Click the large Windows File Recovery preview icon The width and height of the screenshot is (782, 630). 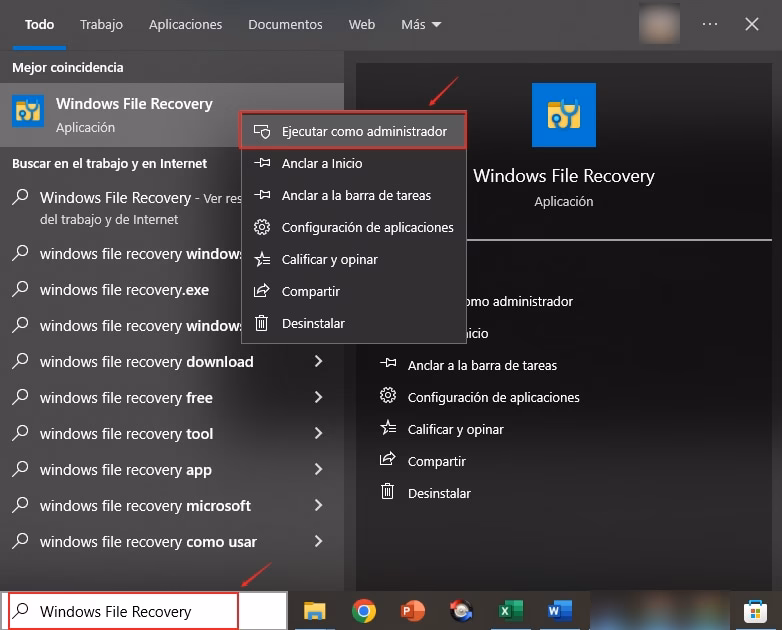click(x=564, y=115)
